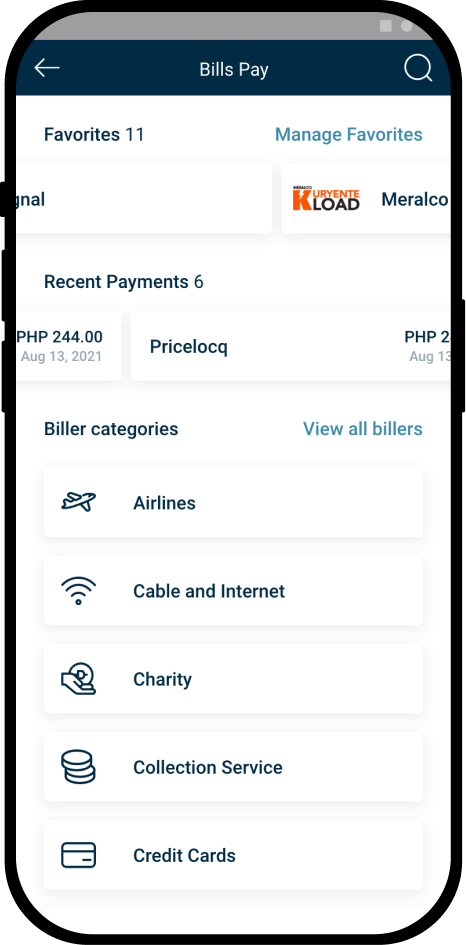Click the Cable and Internet wifi icon
The image size is (466, 945).
pos(78,590)
